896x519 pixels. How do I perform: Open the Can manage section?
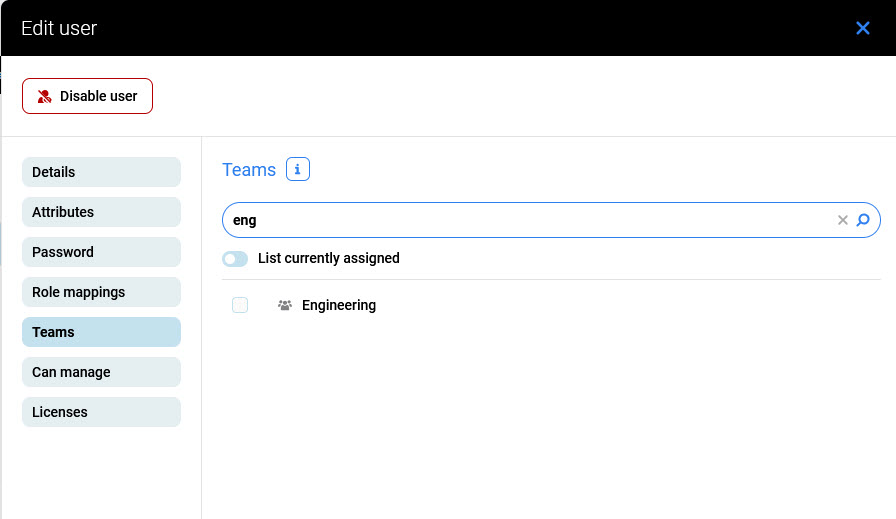point(101,372)
